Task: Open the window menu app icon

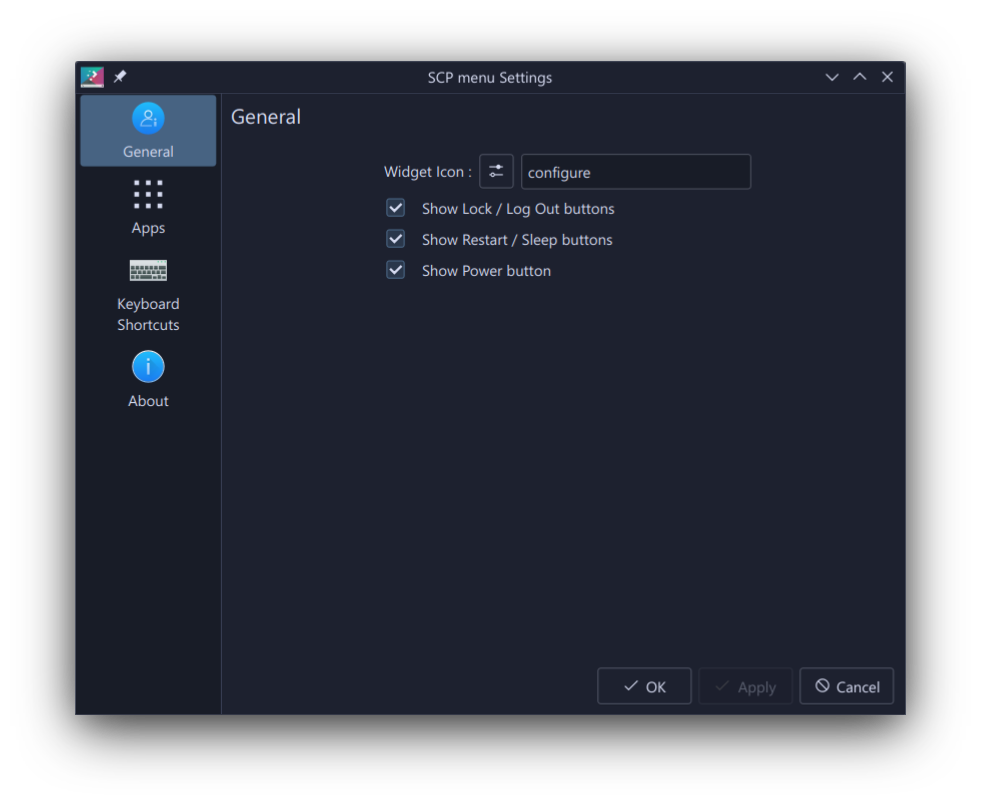Action: (92, 77)
